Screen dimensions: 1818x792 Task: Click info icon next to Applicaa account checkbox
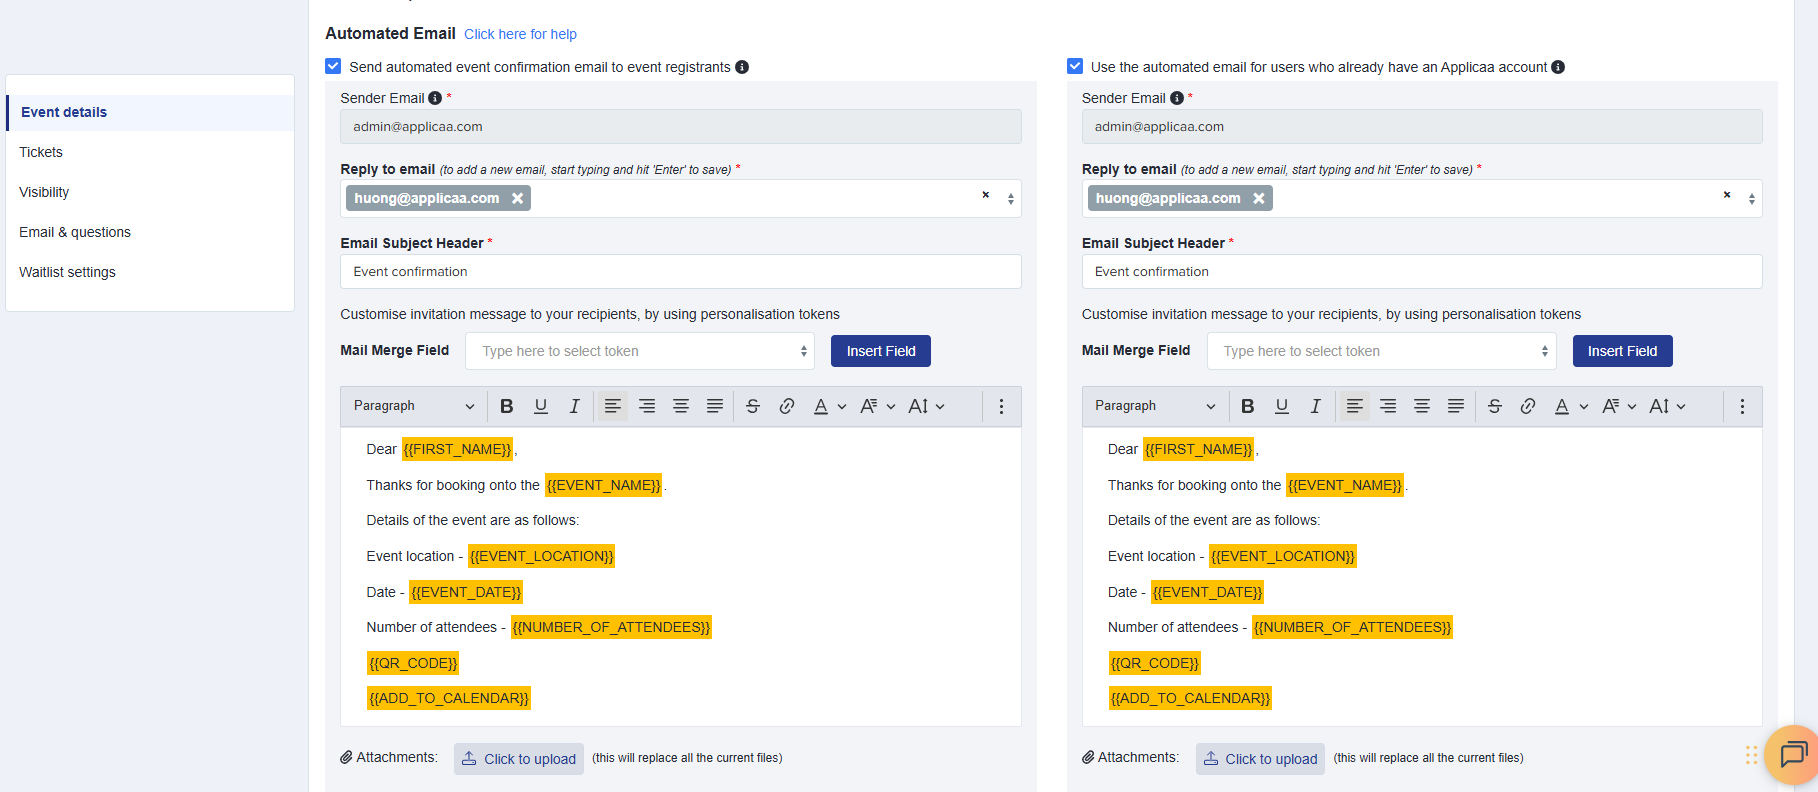click(1558, 67)
